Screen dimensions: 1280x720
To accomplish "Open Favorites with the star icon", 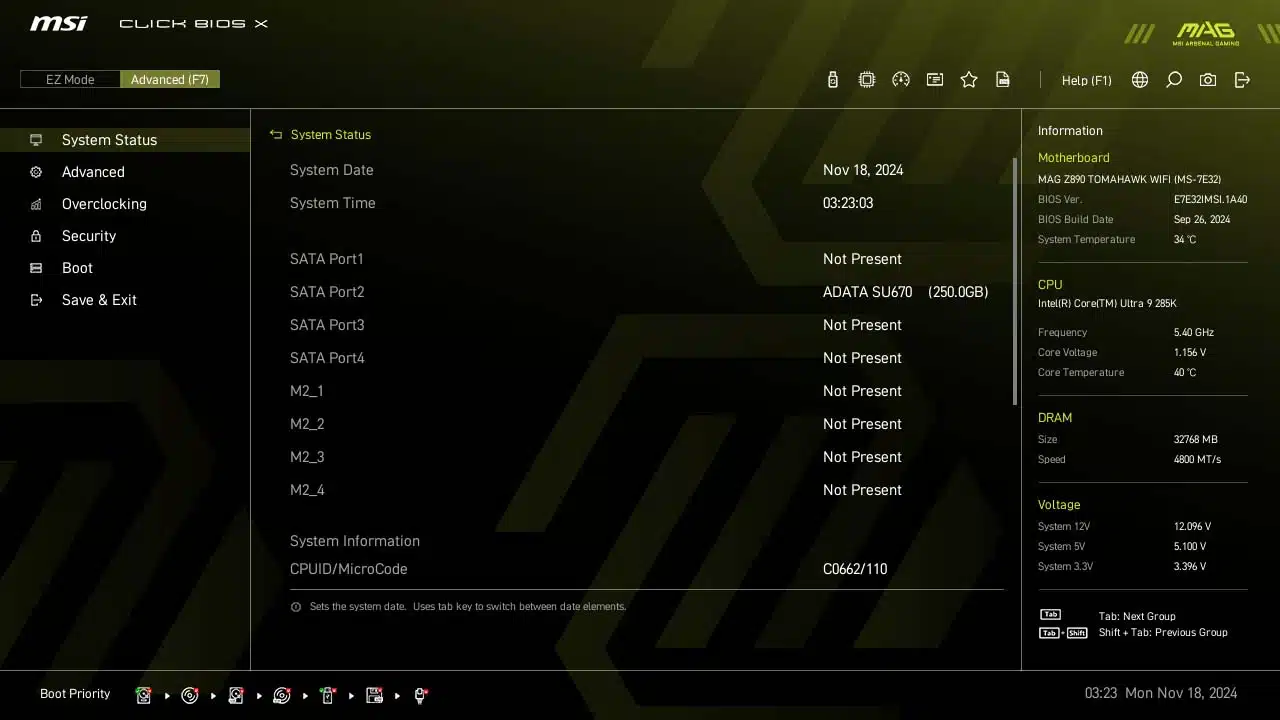I will pyautogui.click(x=969, y=80).
